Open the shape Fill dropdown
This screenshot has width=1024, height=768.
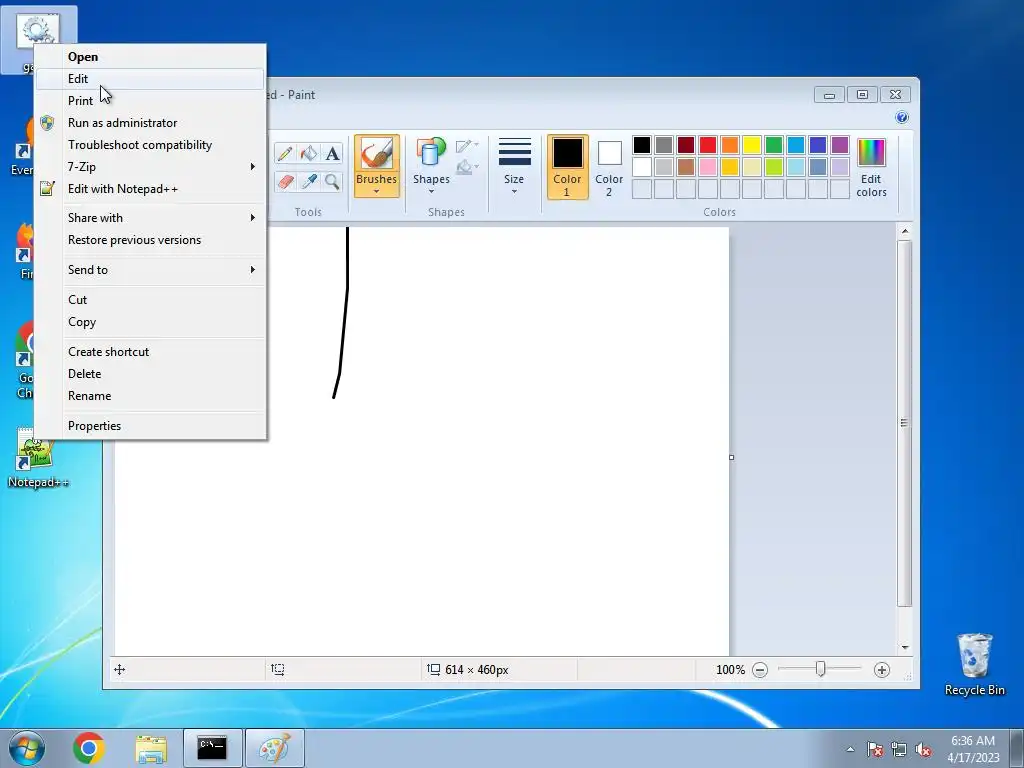(467, 168)
